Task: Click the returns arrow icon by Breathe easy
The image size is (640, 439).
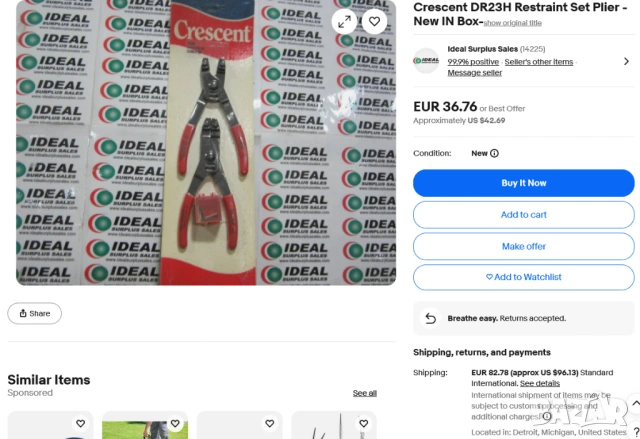Action: pos(431,318)
